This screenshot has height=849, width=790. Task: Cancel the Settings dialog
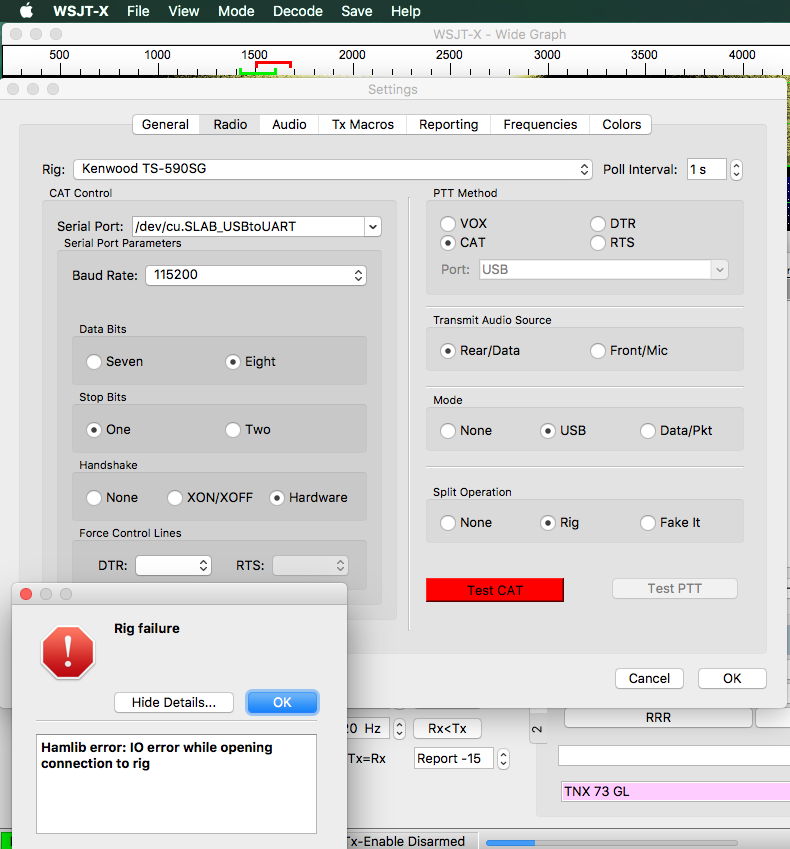[649, 678]
